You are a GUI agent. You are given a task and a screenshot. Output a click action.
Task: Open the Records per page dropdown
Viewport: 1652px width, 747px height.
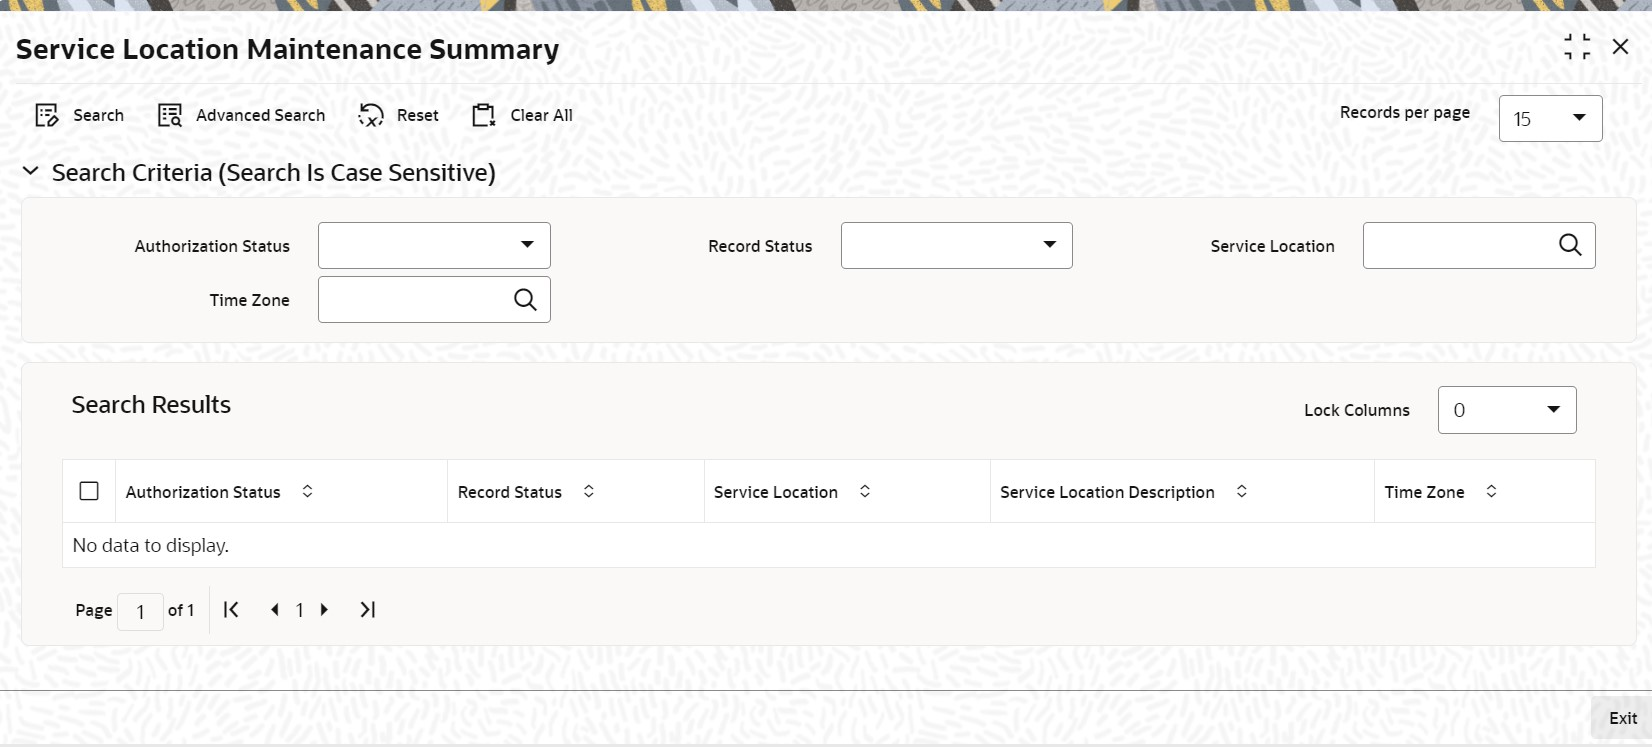click(x=1550, y=119)
